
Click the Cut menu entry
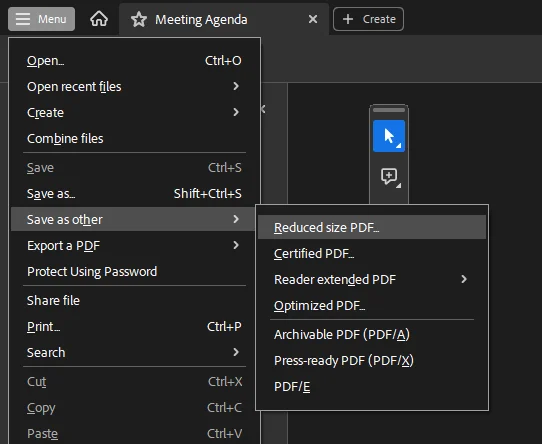tap(134, 381)
